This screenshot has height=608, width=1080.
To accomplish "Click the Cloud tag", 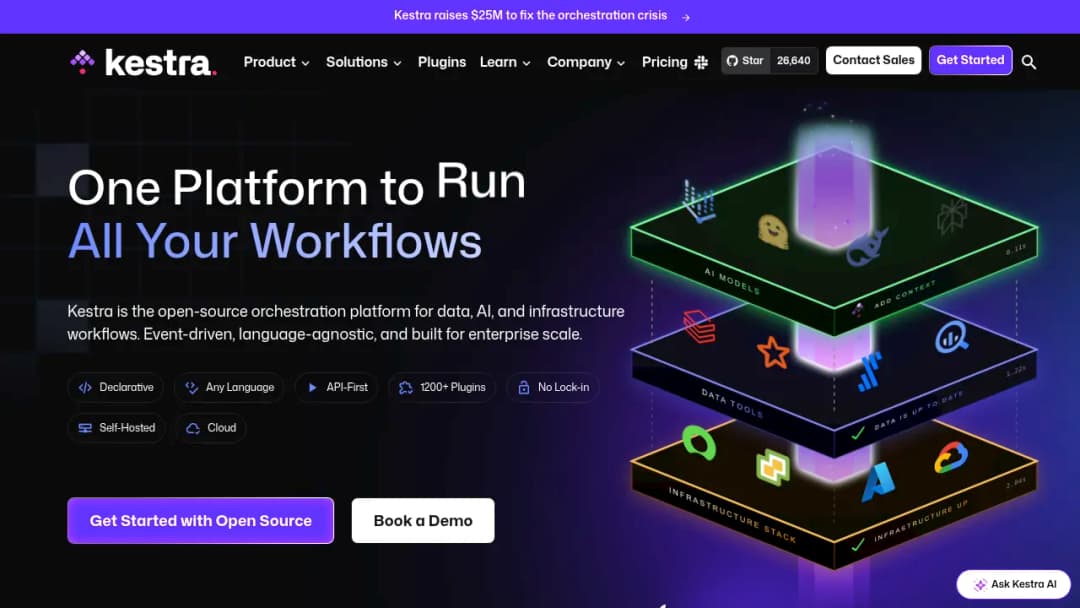I will click(211, 428).
